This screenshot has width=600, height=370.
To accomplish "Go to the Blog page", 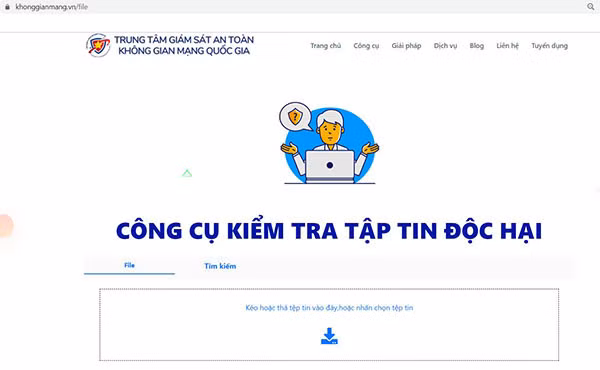I will [x=476, y=46].
